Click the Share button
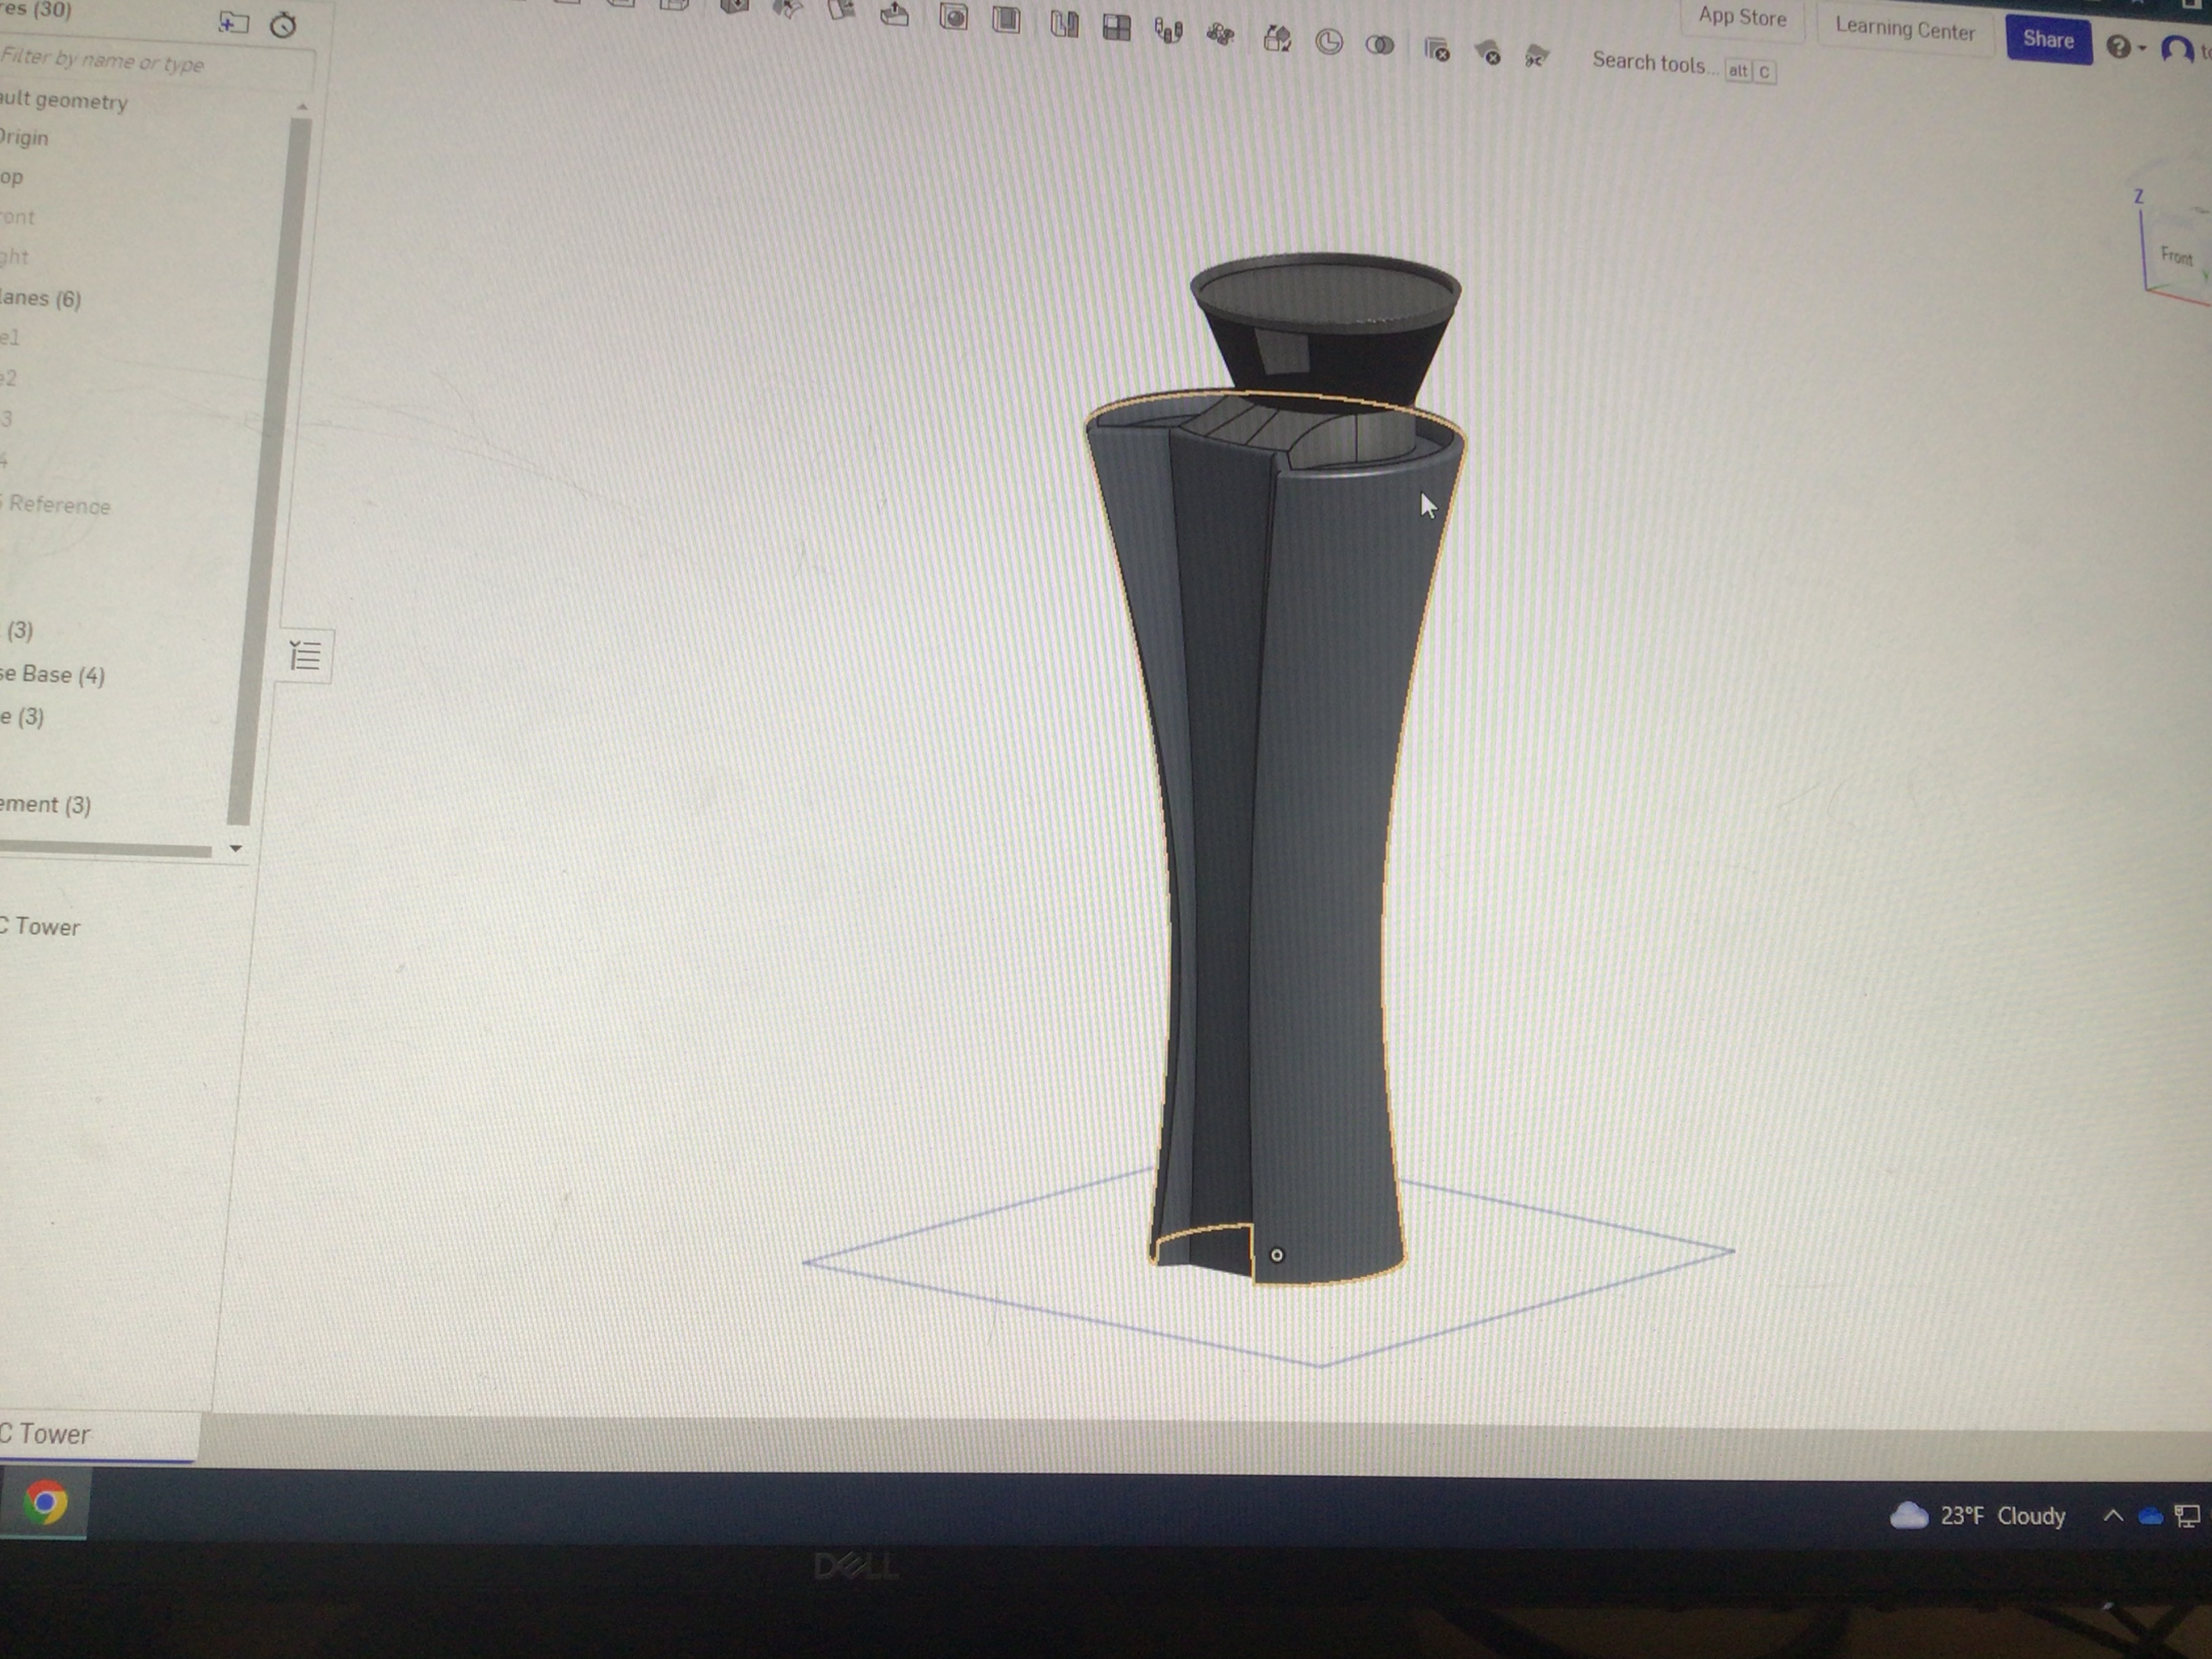This screenshot has width=2212, height=1659. tap(2048, 40)
